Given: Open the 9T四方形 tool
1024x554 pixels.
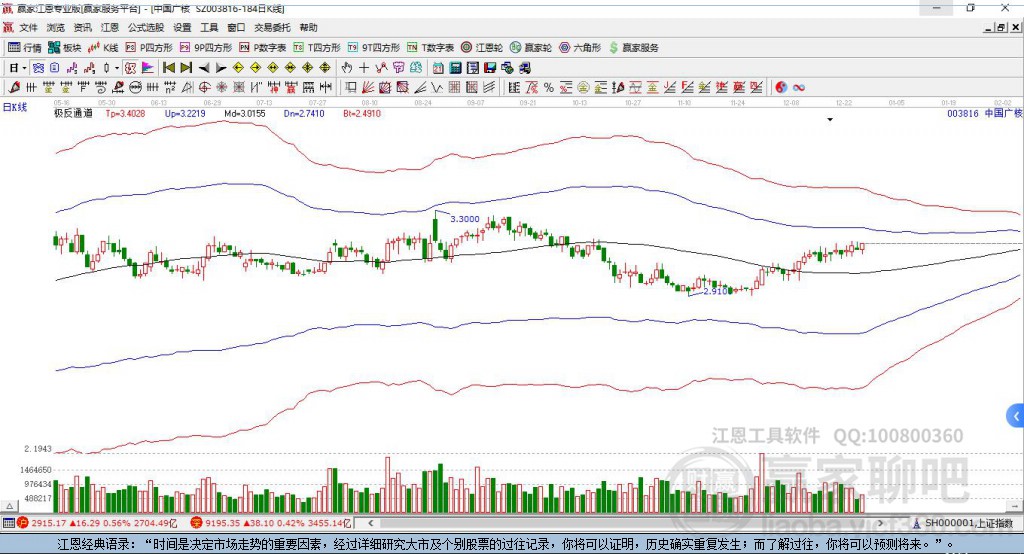Looking at the screenshot, I should [x=374, y=48].
